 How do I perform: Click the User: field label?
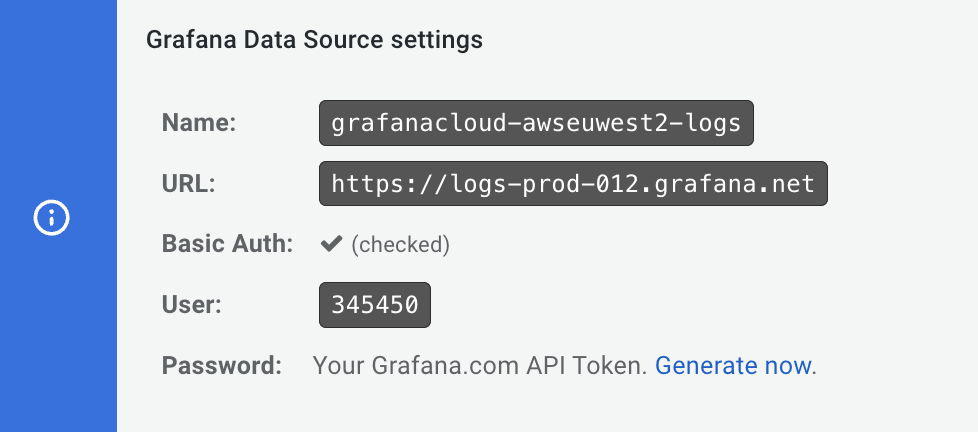[x=189, y=305]
